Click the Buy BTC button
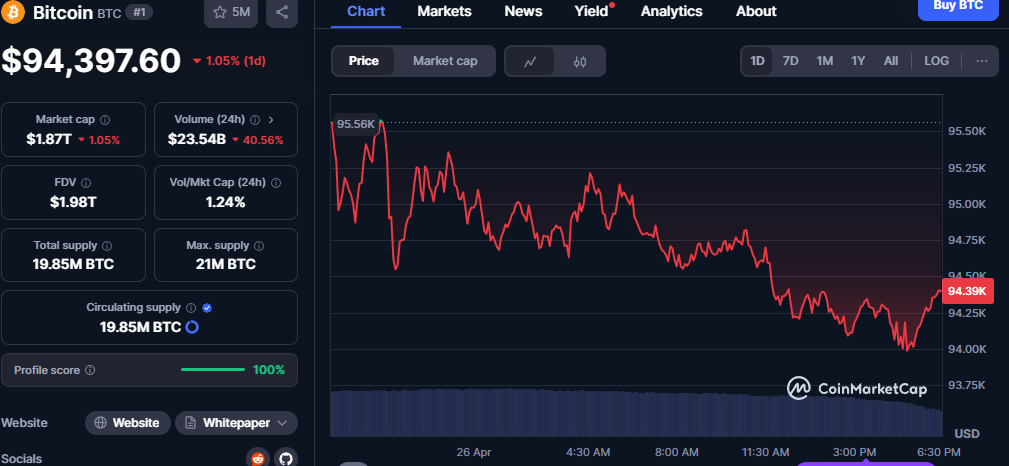The width and height of the screenshot is (1009, 466). pos(958,8)
